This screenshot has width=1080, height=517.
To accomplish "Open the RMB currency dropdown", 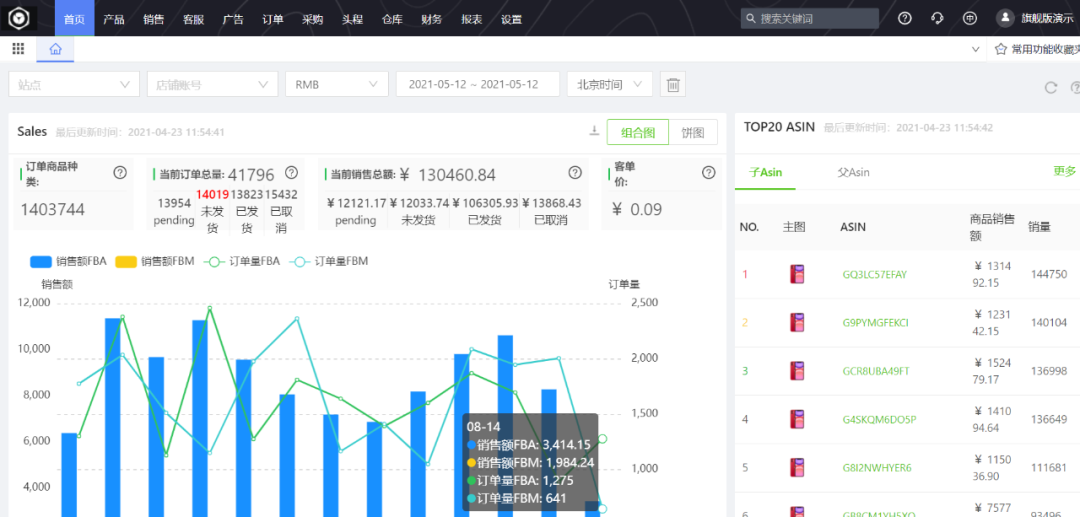I will [x=336, y=85].
